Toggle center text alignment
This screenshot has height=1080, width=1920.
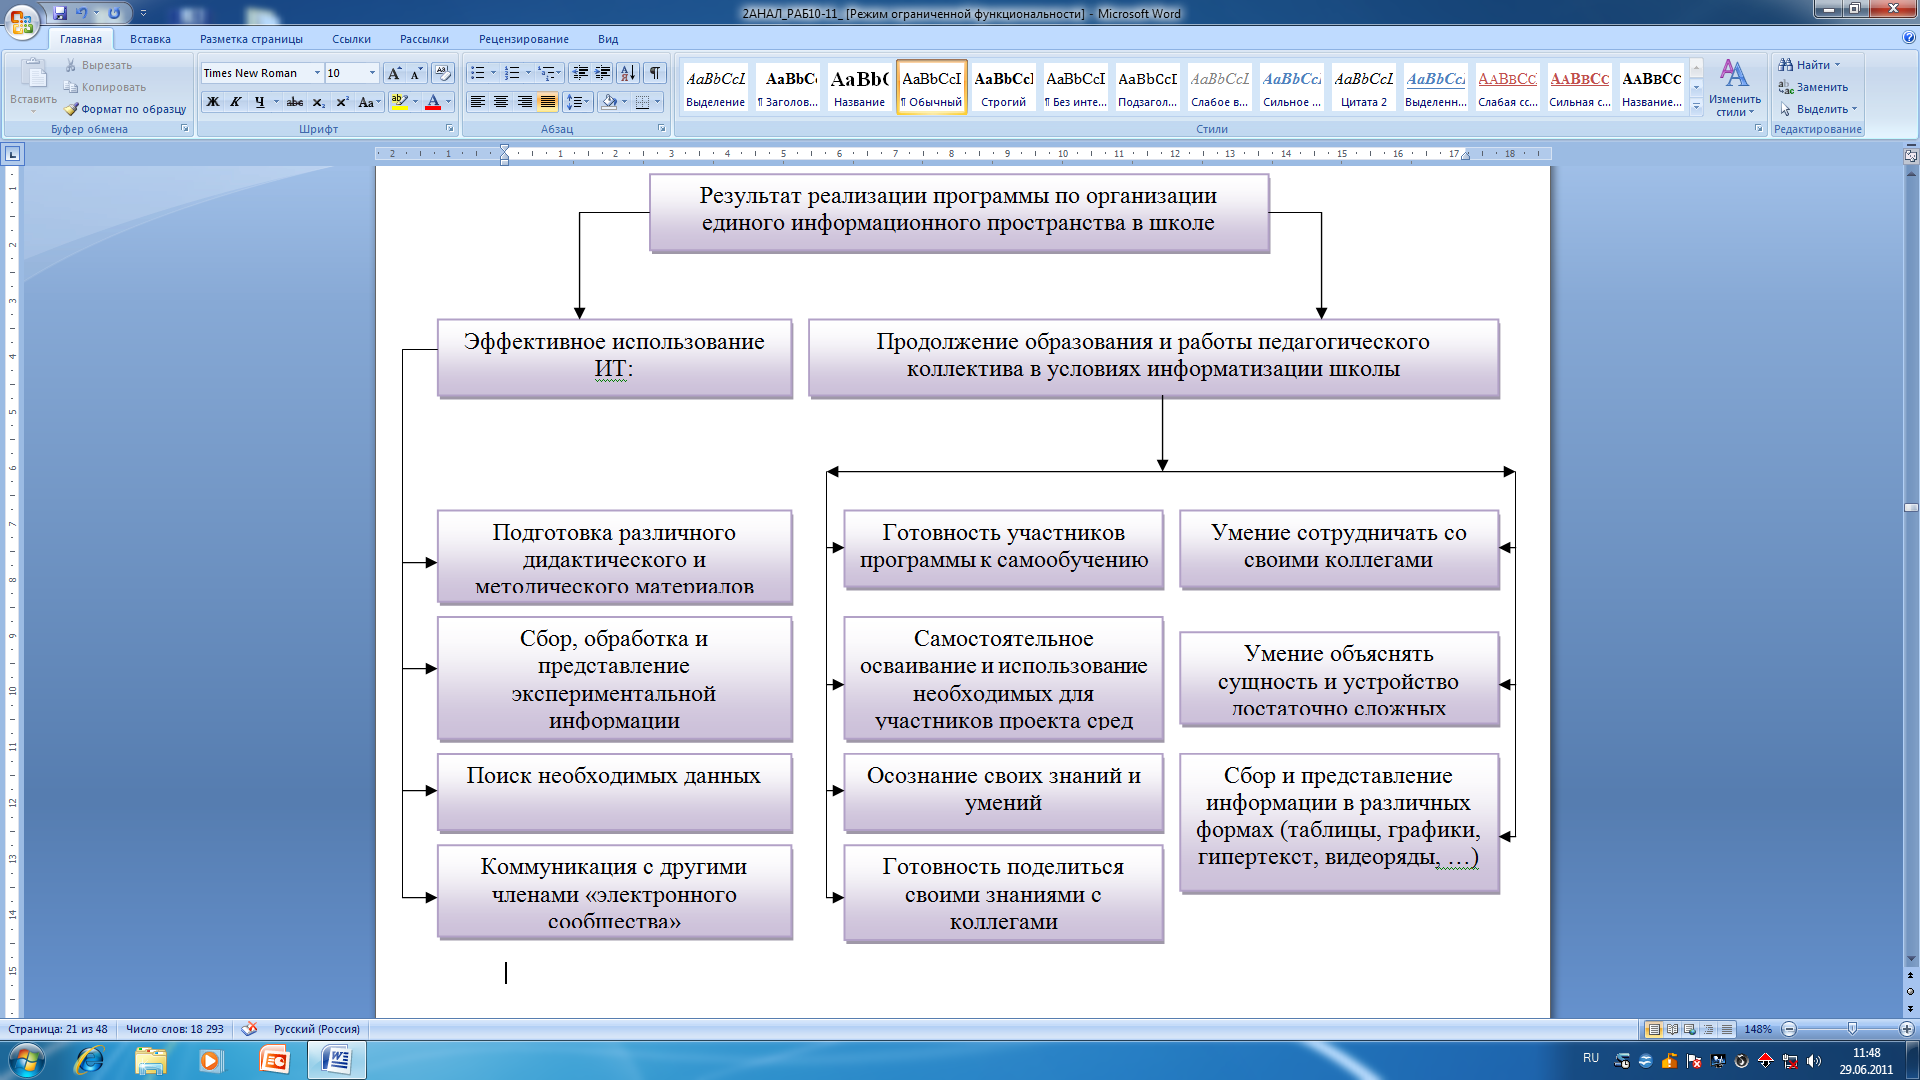tap(501, 102)
